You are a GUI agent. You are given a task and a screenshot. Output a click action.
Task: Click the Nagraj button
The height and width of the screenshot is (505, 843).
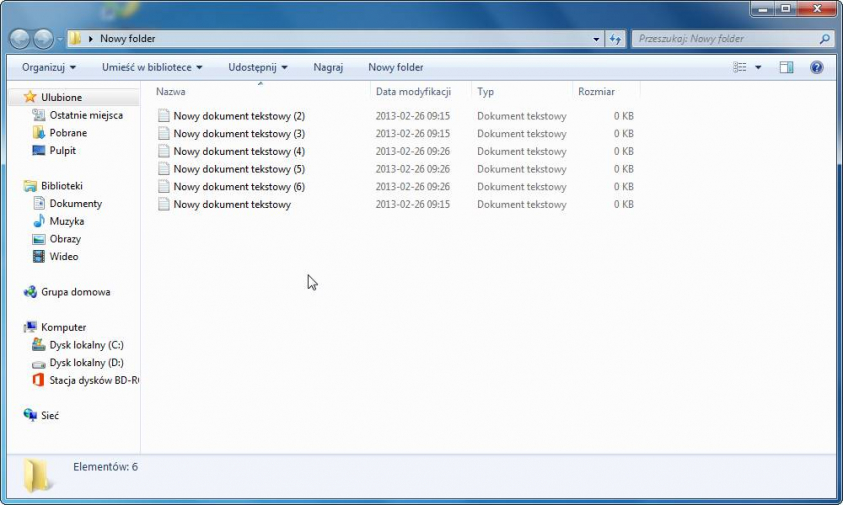[x=328, y=67]
